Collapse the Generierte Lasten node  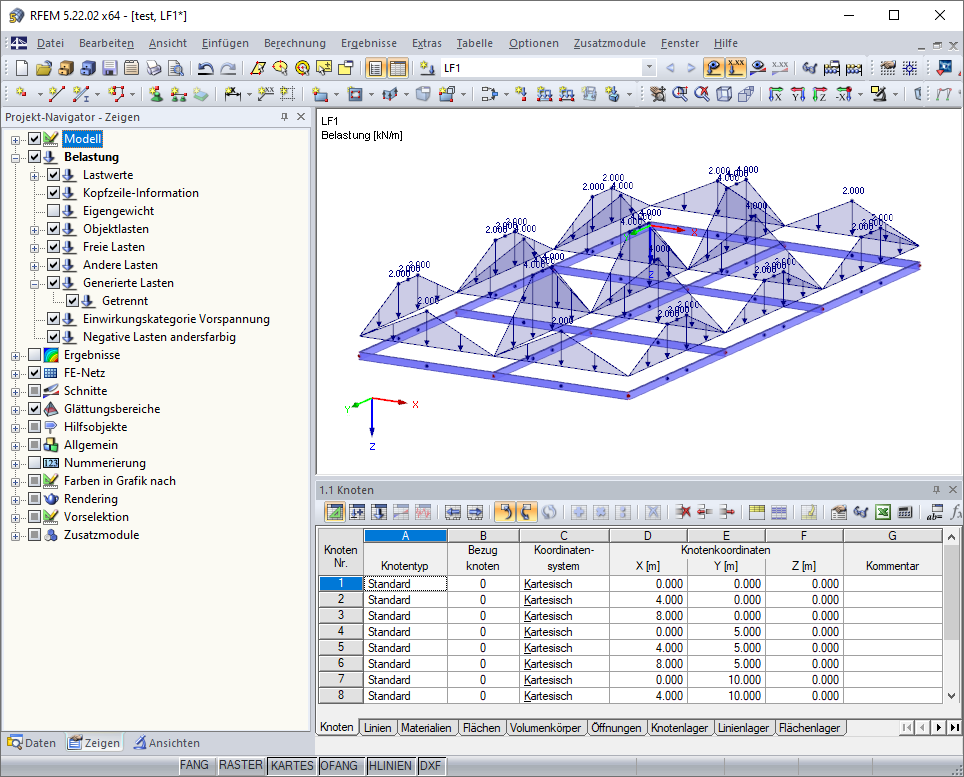pos(34,284)
